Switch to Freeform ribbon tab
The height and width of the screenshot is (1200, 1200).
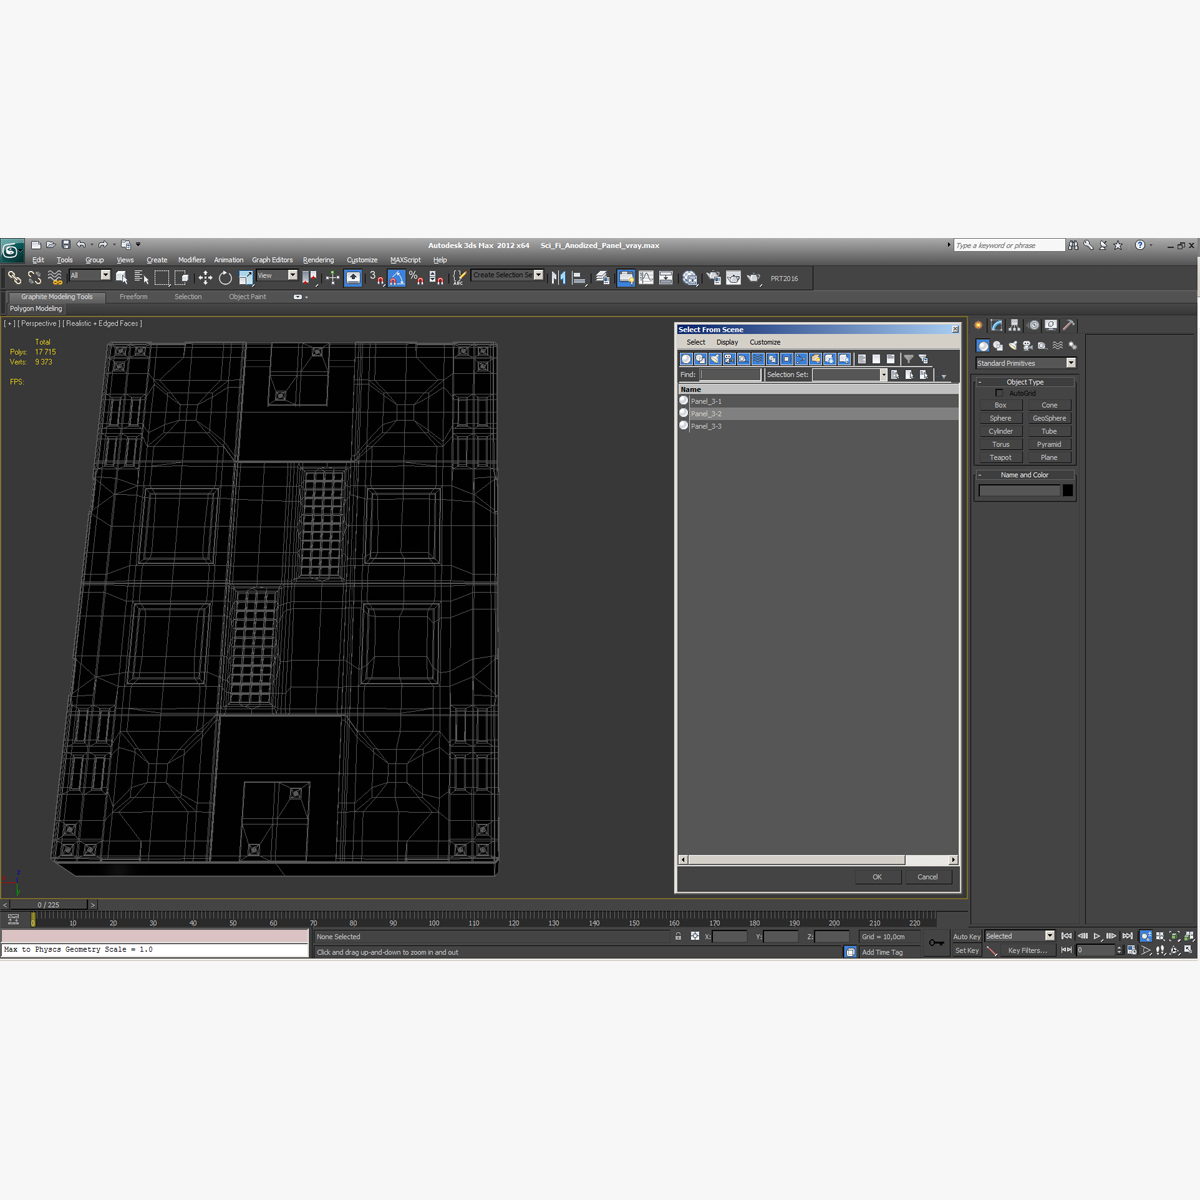[x=133, y=297]
